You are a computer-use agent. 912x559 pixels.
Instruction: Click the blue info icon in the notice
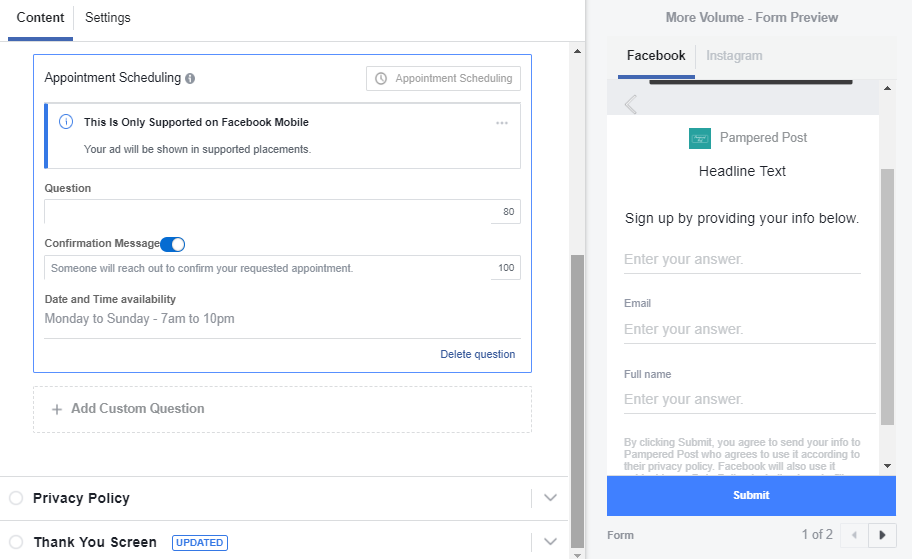(66, 122)
